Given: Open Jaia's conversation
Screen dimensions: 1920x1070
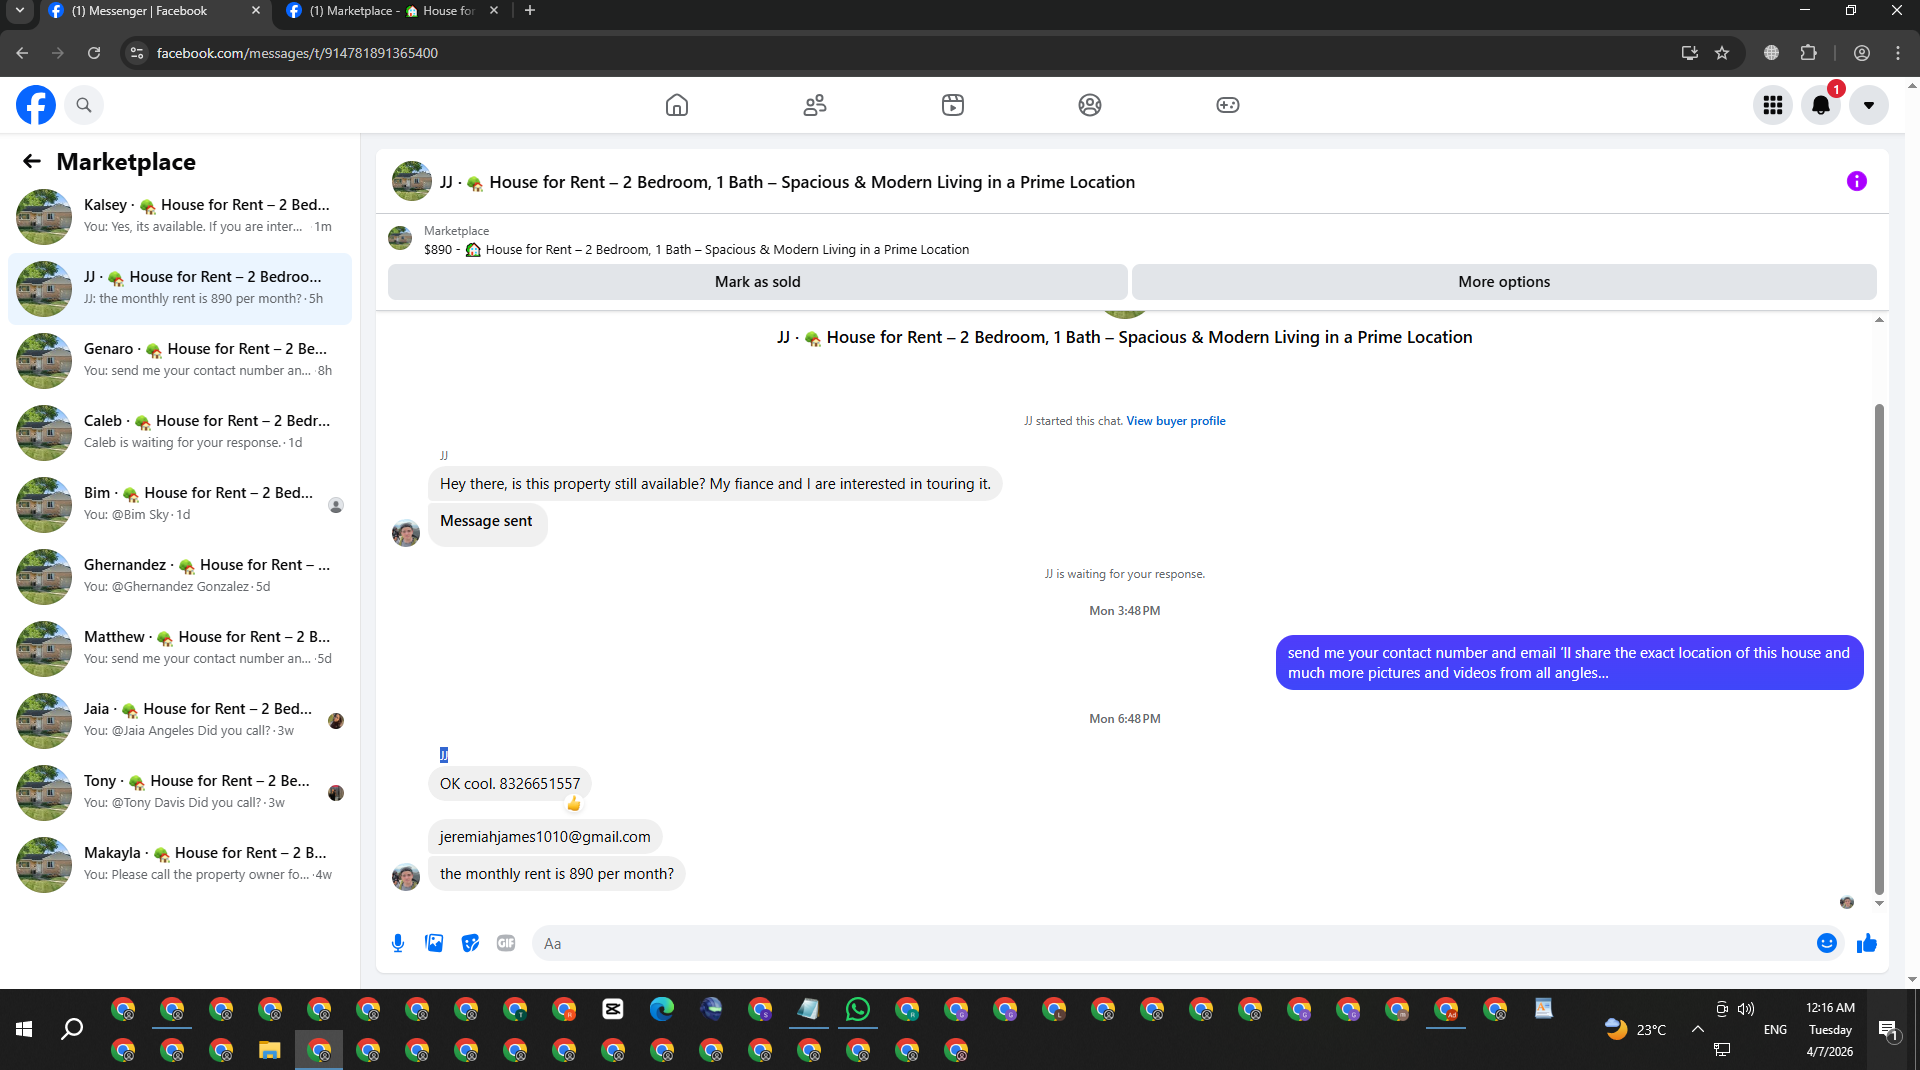Looking at the screenshot, I should pyautogui.click(x=180, y=720).
